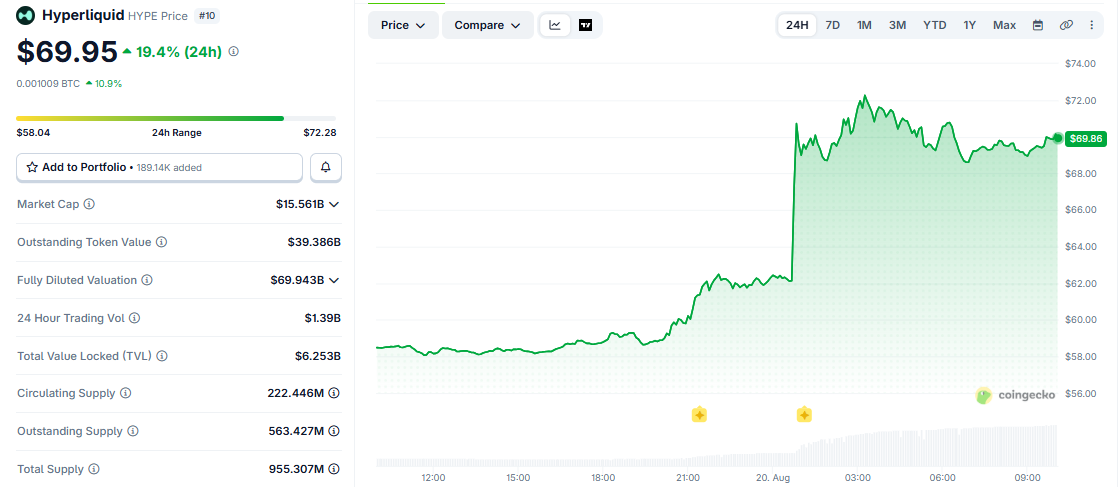The height and width of the screenshot is (487, 1120).
Task: Click info icon next to 222.446M value
Action: (x=334, y=393)
